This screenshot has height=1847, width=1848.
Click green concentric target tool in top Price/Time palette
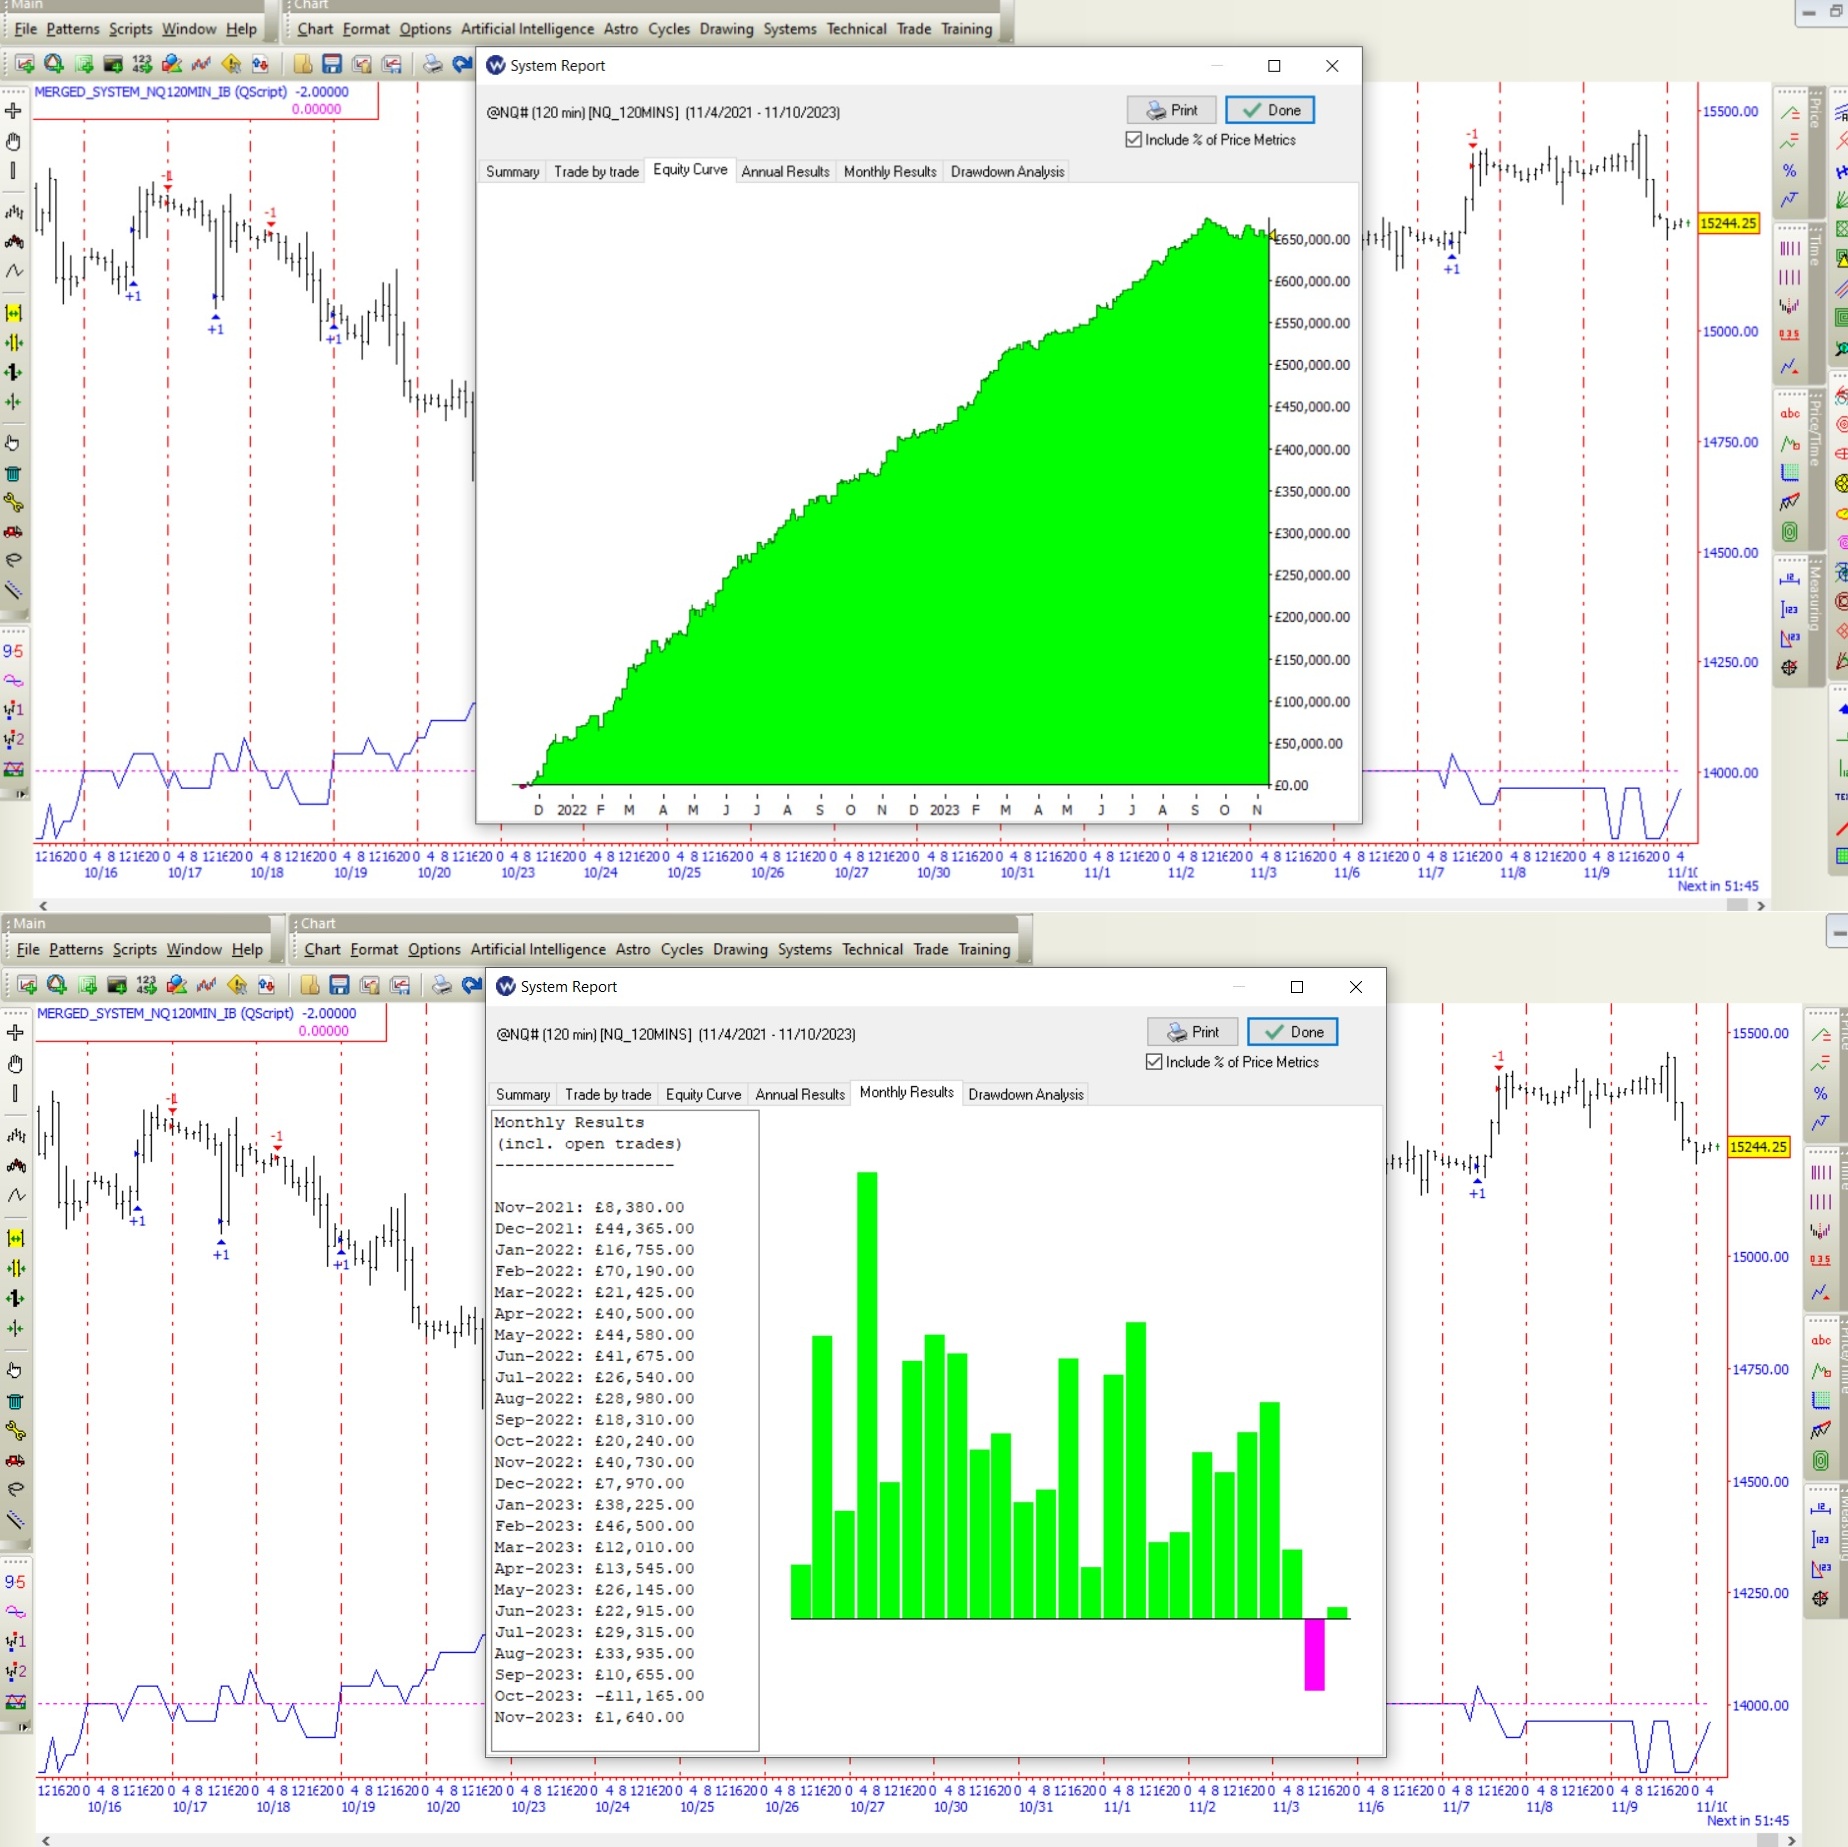click(x=1789, y=532)
